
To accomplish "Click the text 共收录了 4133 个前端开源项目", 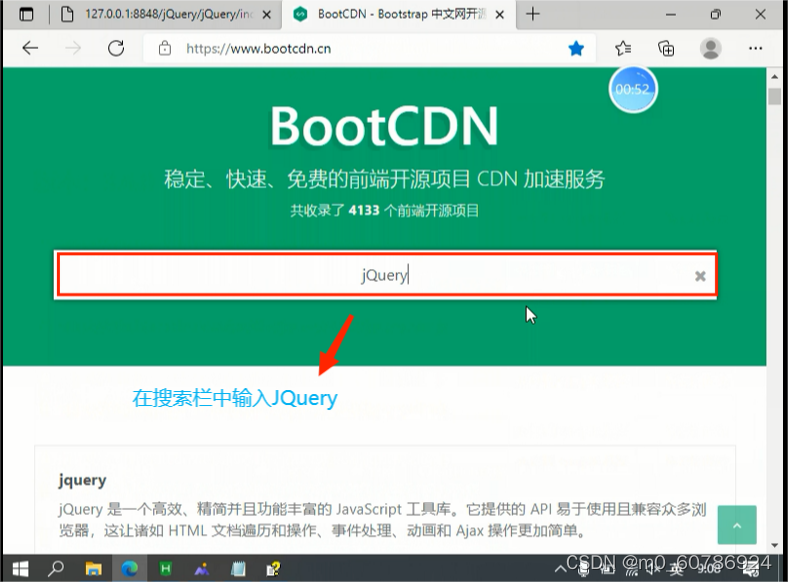I will click(384, 211).
